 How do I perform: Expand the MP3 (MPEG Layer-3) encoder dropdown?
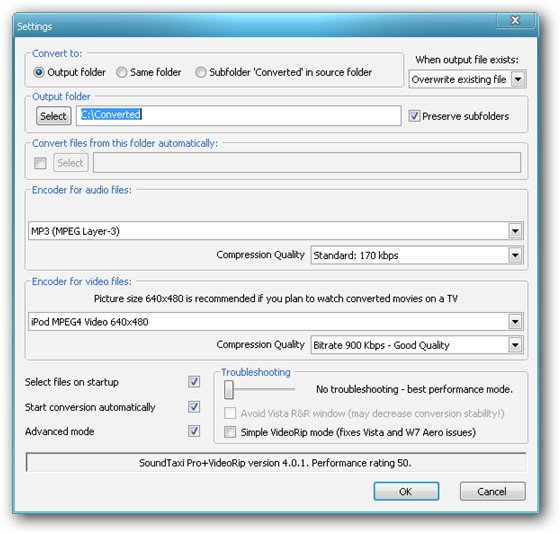click(x=275, y=231)
